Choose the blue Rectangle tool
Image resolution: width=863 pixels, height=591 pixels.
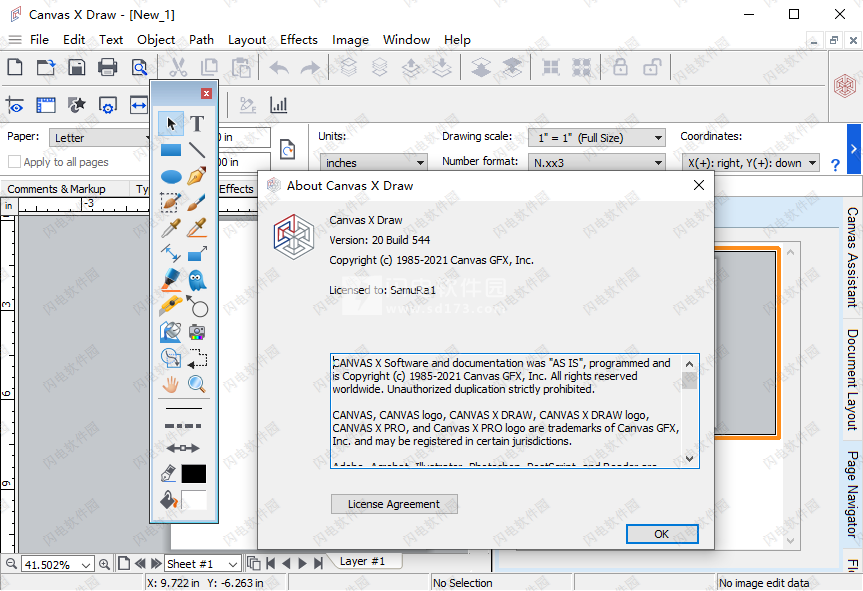(x=171, y=150)
